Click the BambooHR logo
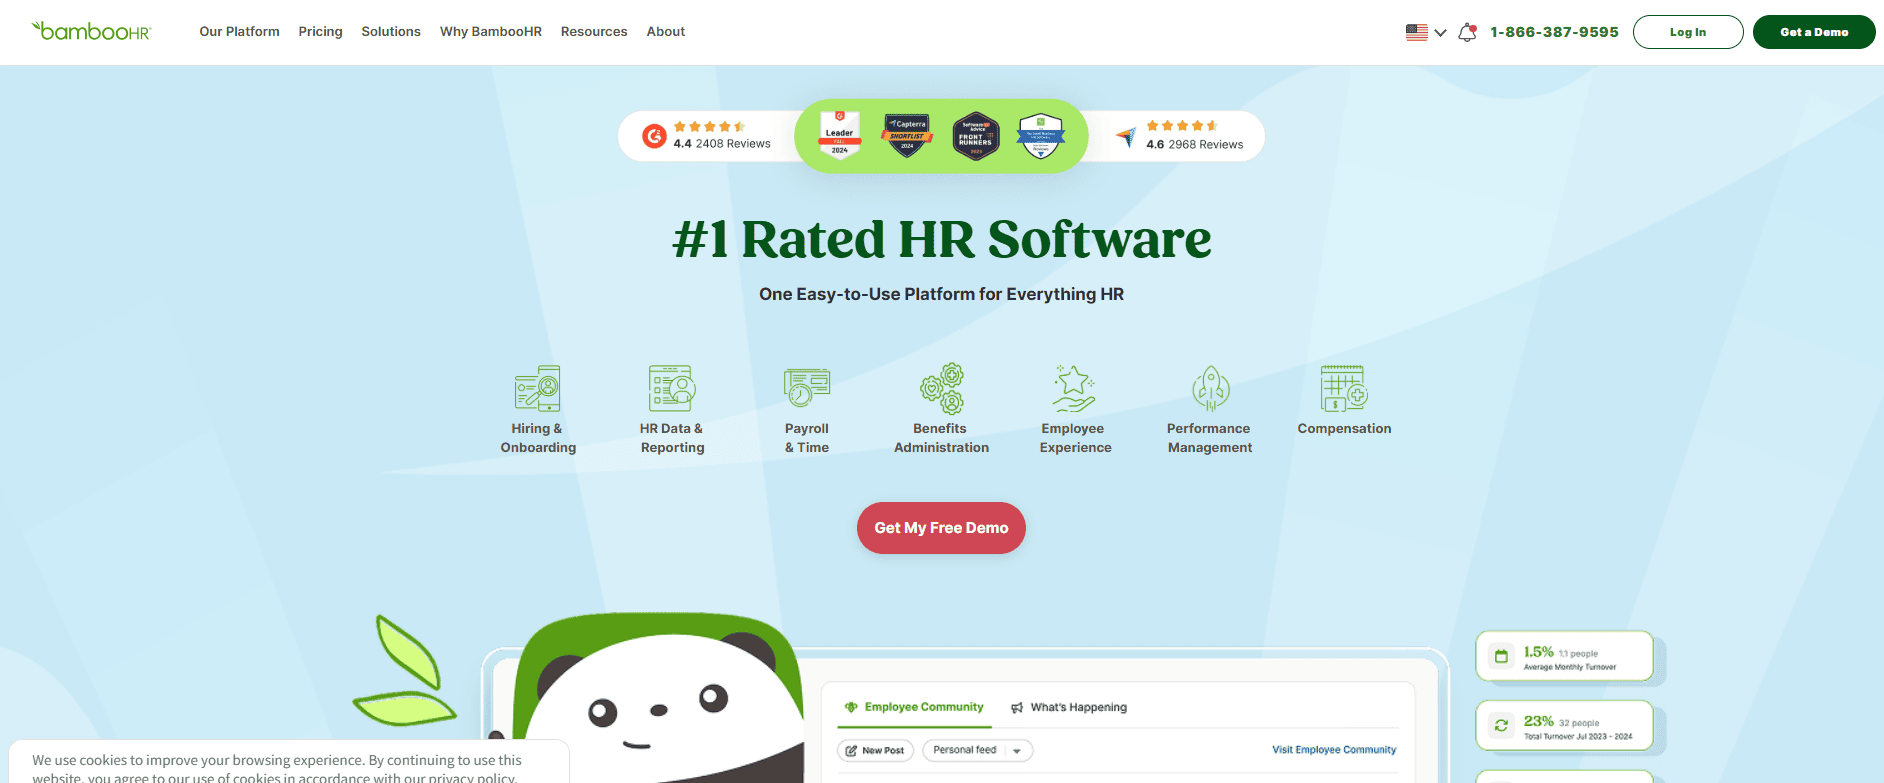 tap(92, 31)
